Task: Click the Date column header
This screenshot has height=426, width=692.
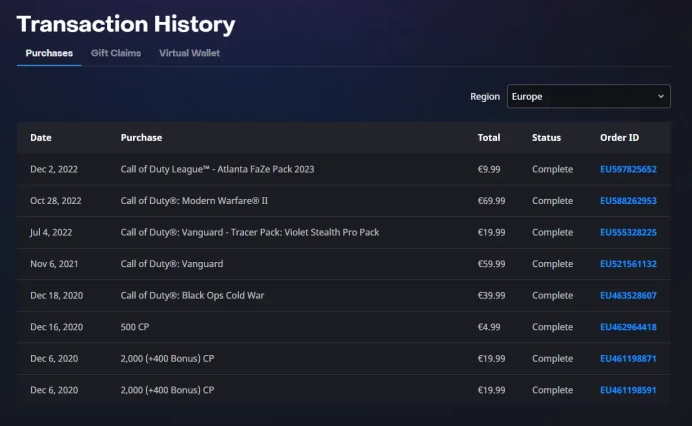Action: (41, 138)
